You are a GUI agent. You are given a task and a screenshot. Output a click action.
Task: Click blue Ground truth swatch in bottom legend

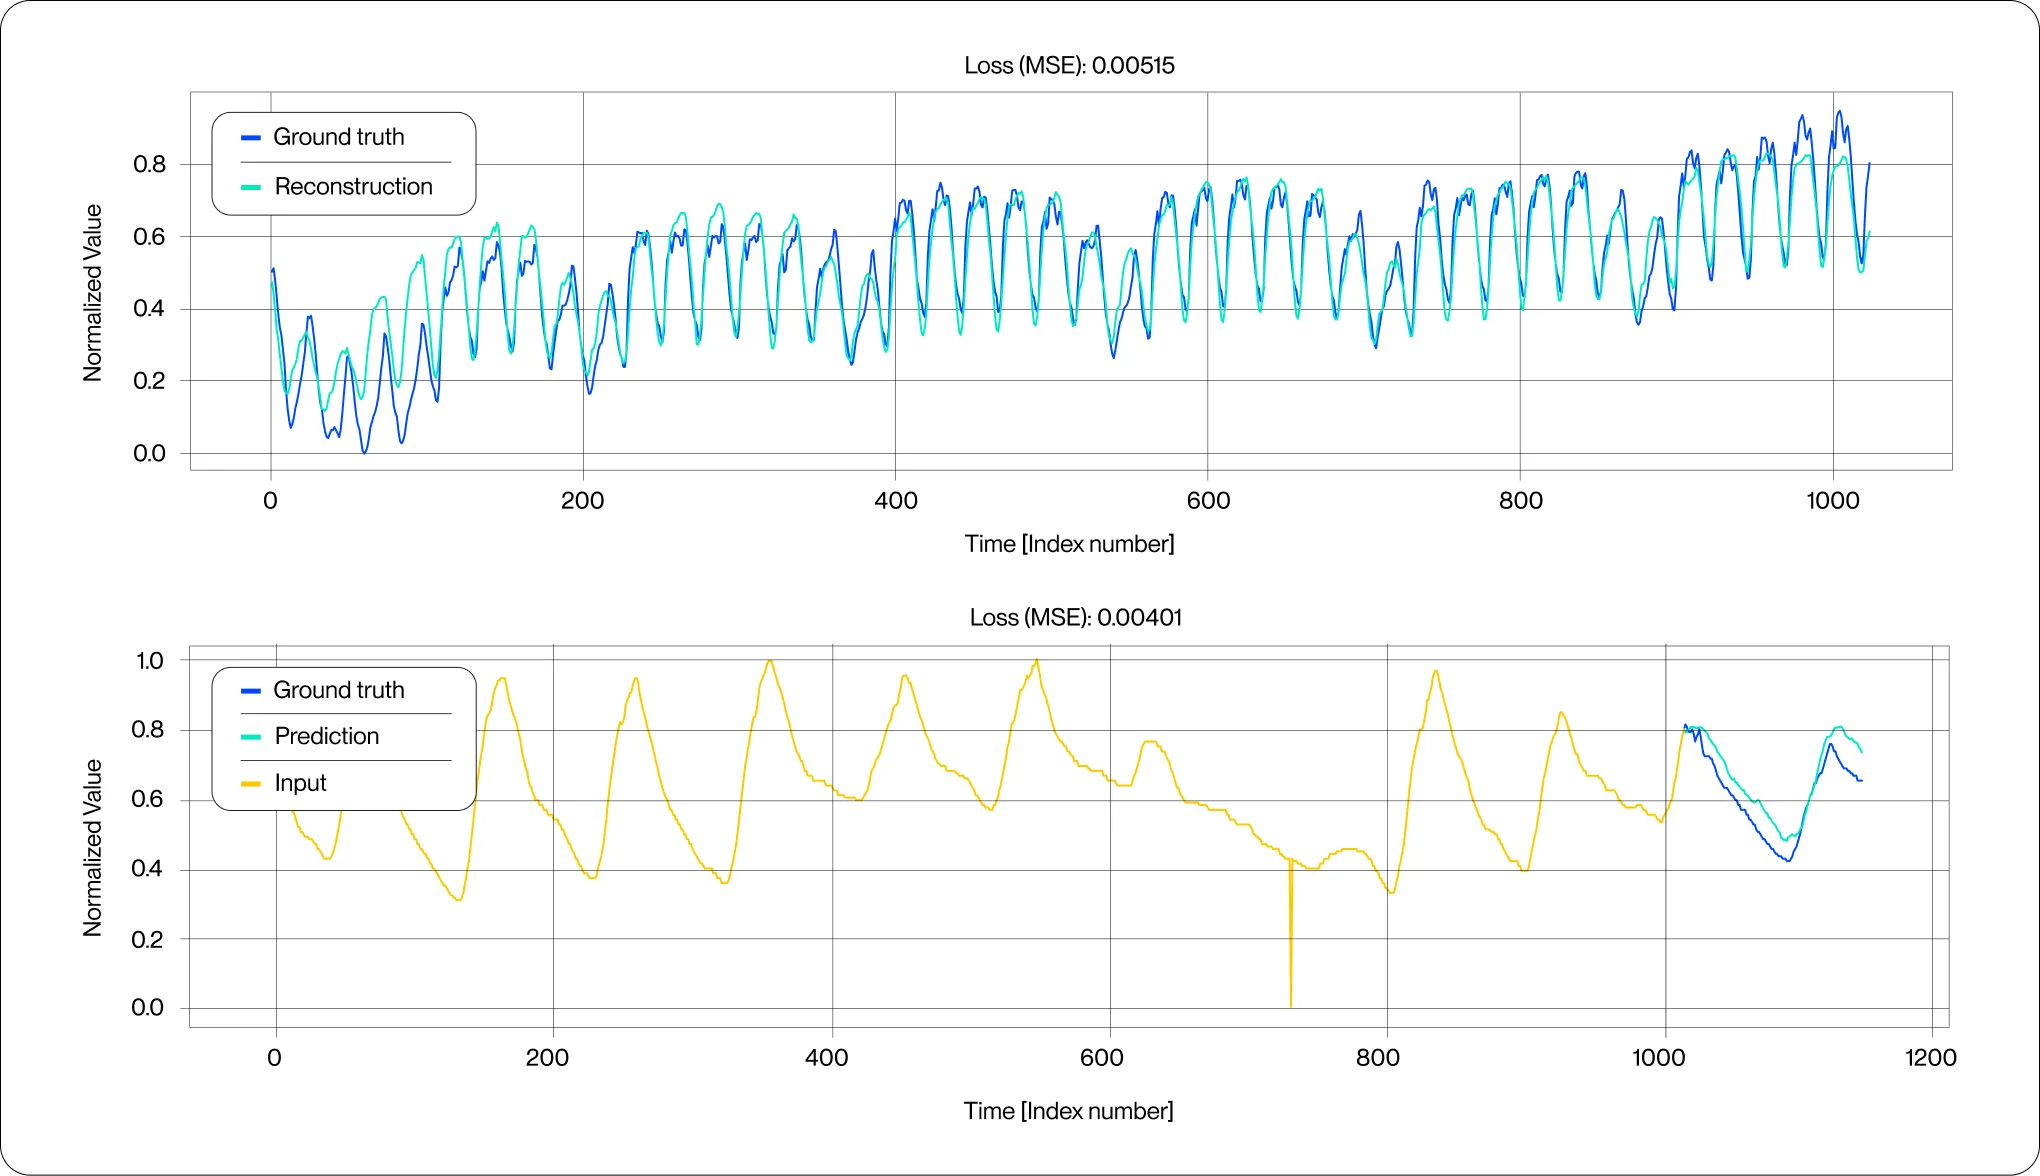pos(251,691)
